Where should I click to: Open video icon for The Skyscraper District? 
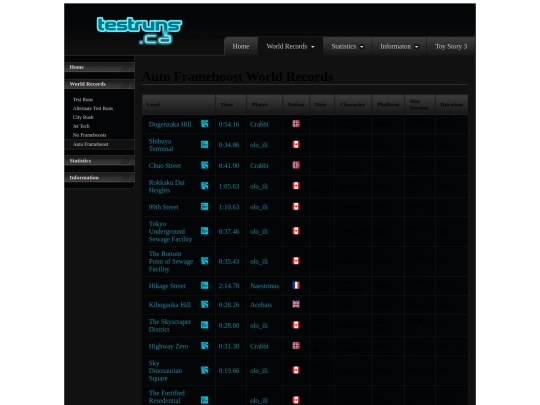[205, 325]
